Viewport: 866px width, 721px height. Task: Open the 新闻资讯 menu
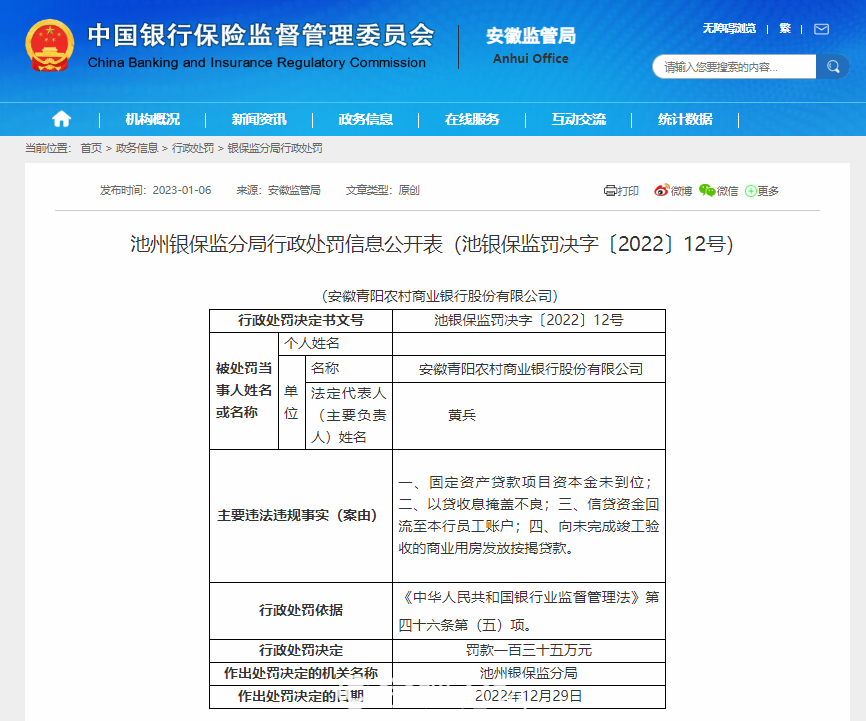tap(259, 119)
